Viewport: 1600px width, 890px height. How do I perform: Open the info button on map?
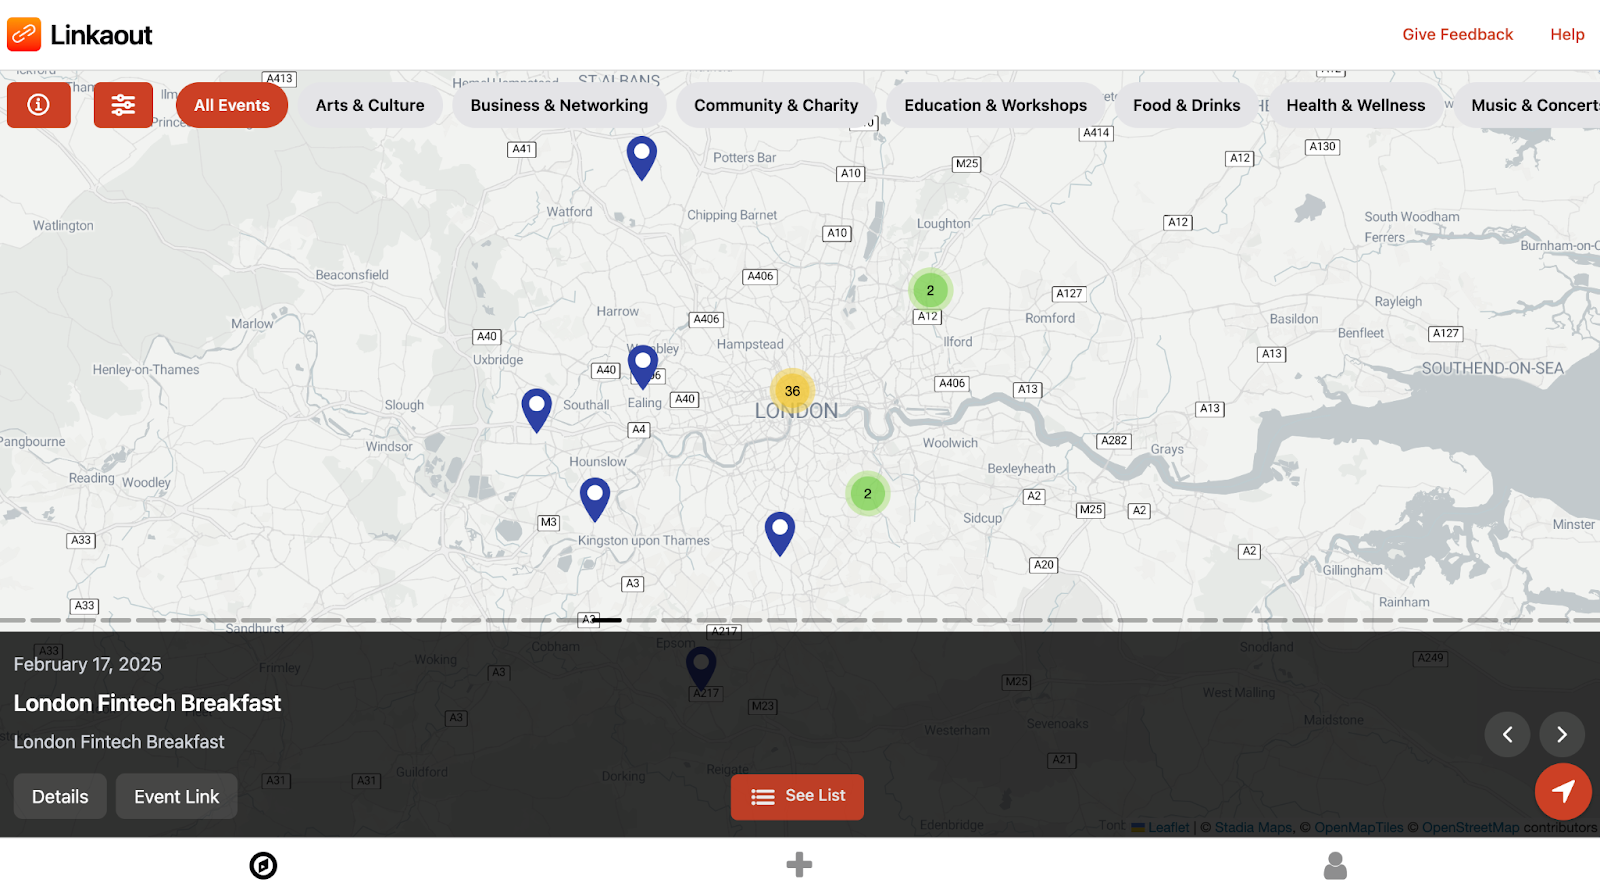tap(39, 105)
